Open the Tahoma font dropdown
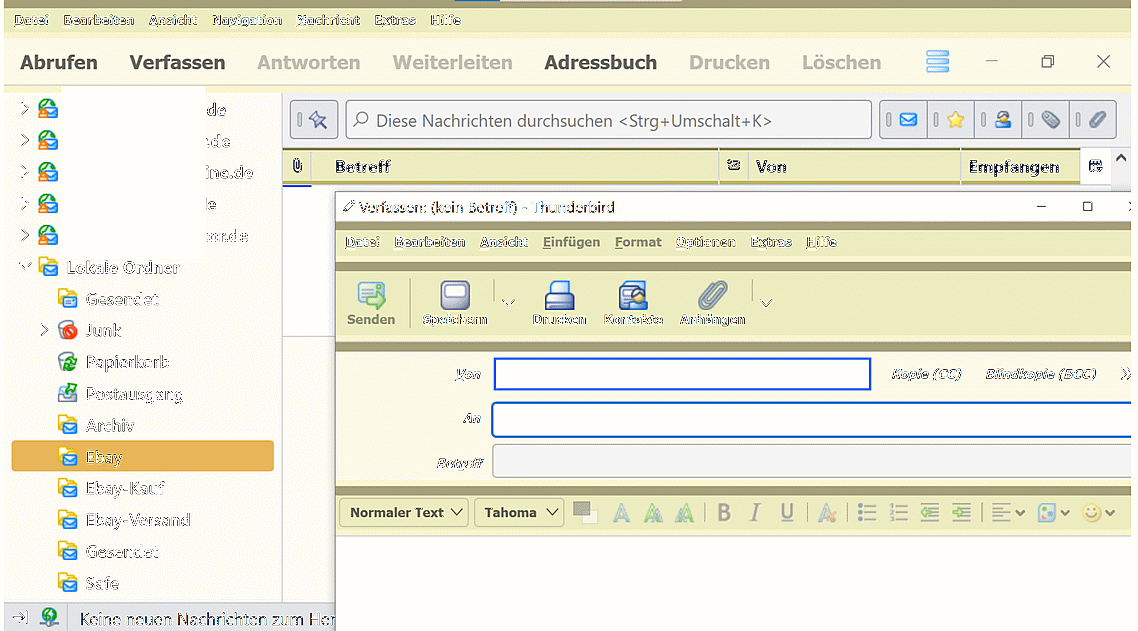Viewport: 1138px width, 631px height. tap(518, 513)
